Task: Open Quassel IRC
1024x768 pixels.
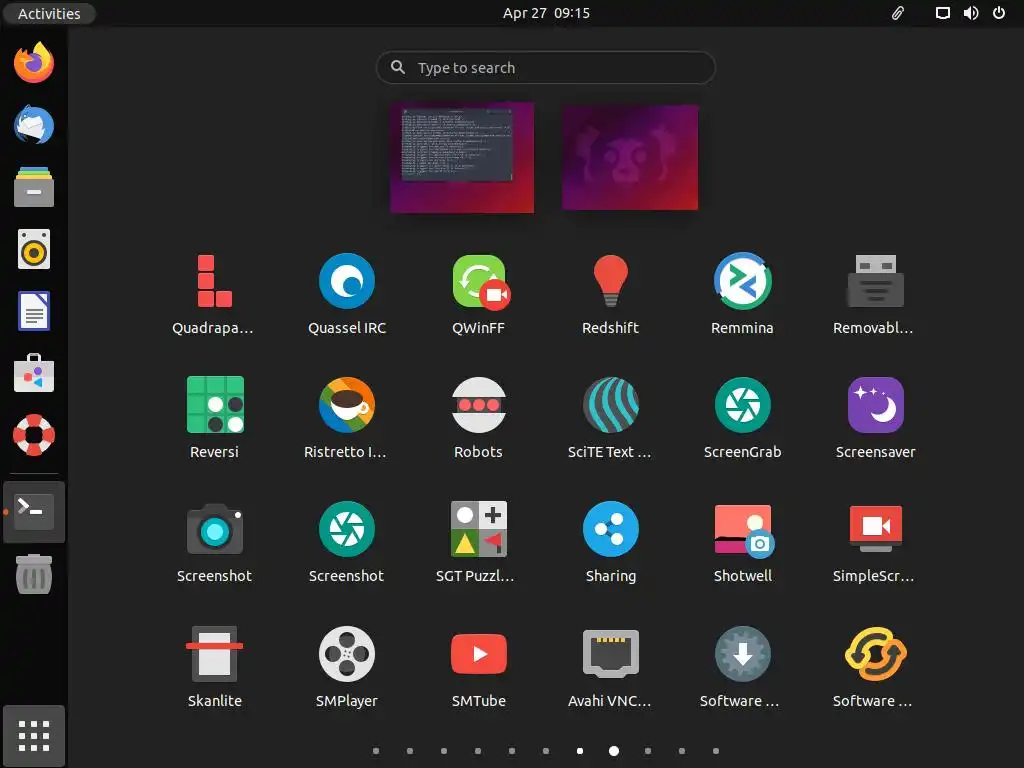Action: (x=347, y=295)
